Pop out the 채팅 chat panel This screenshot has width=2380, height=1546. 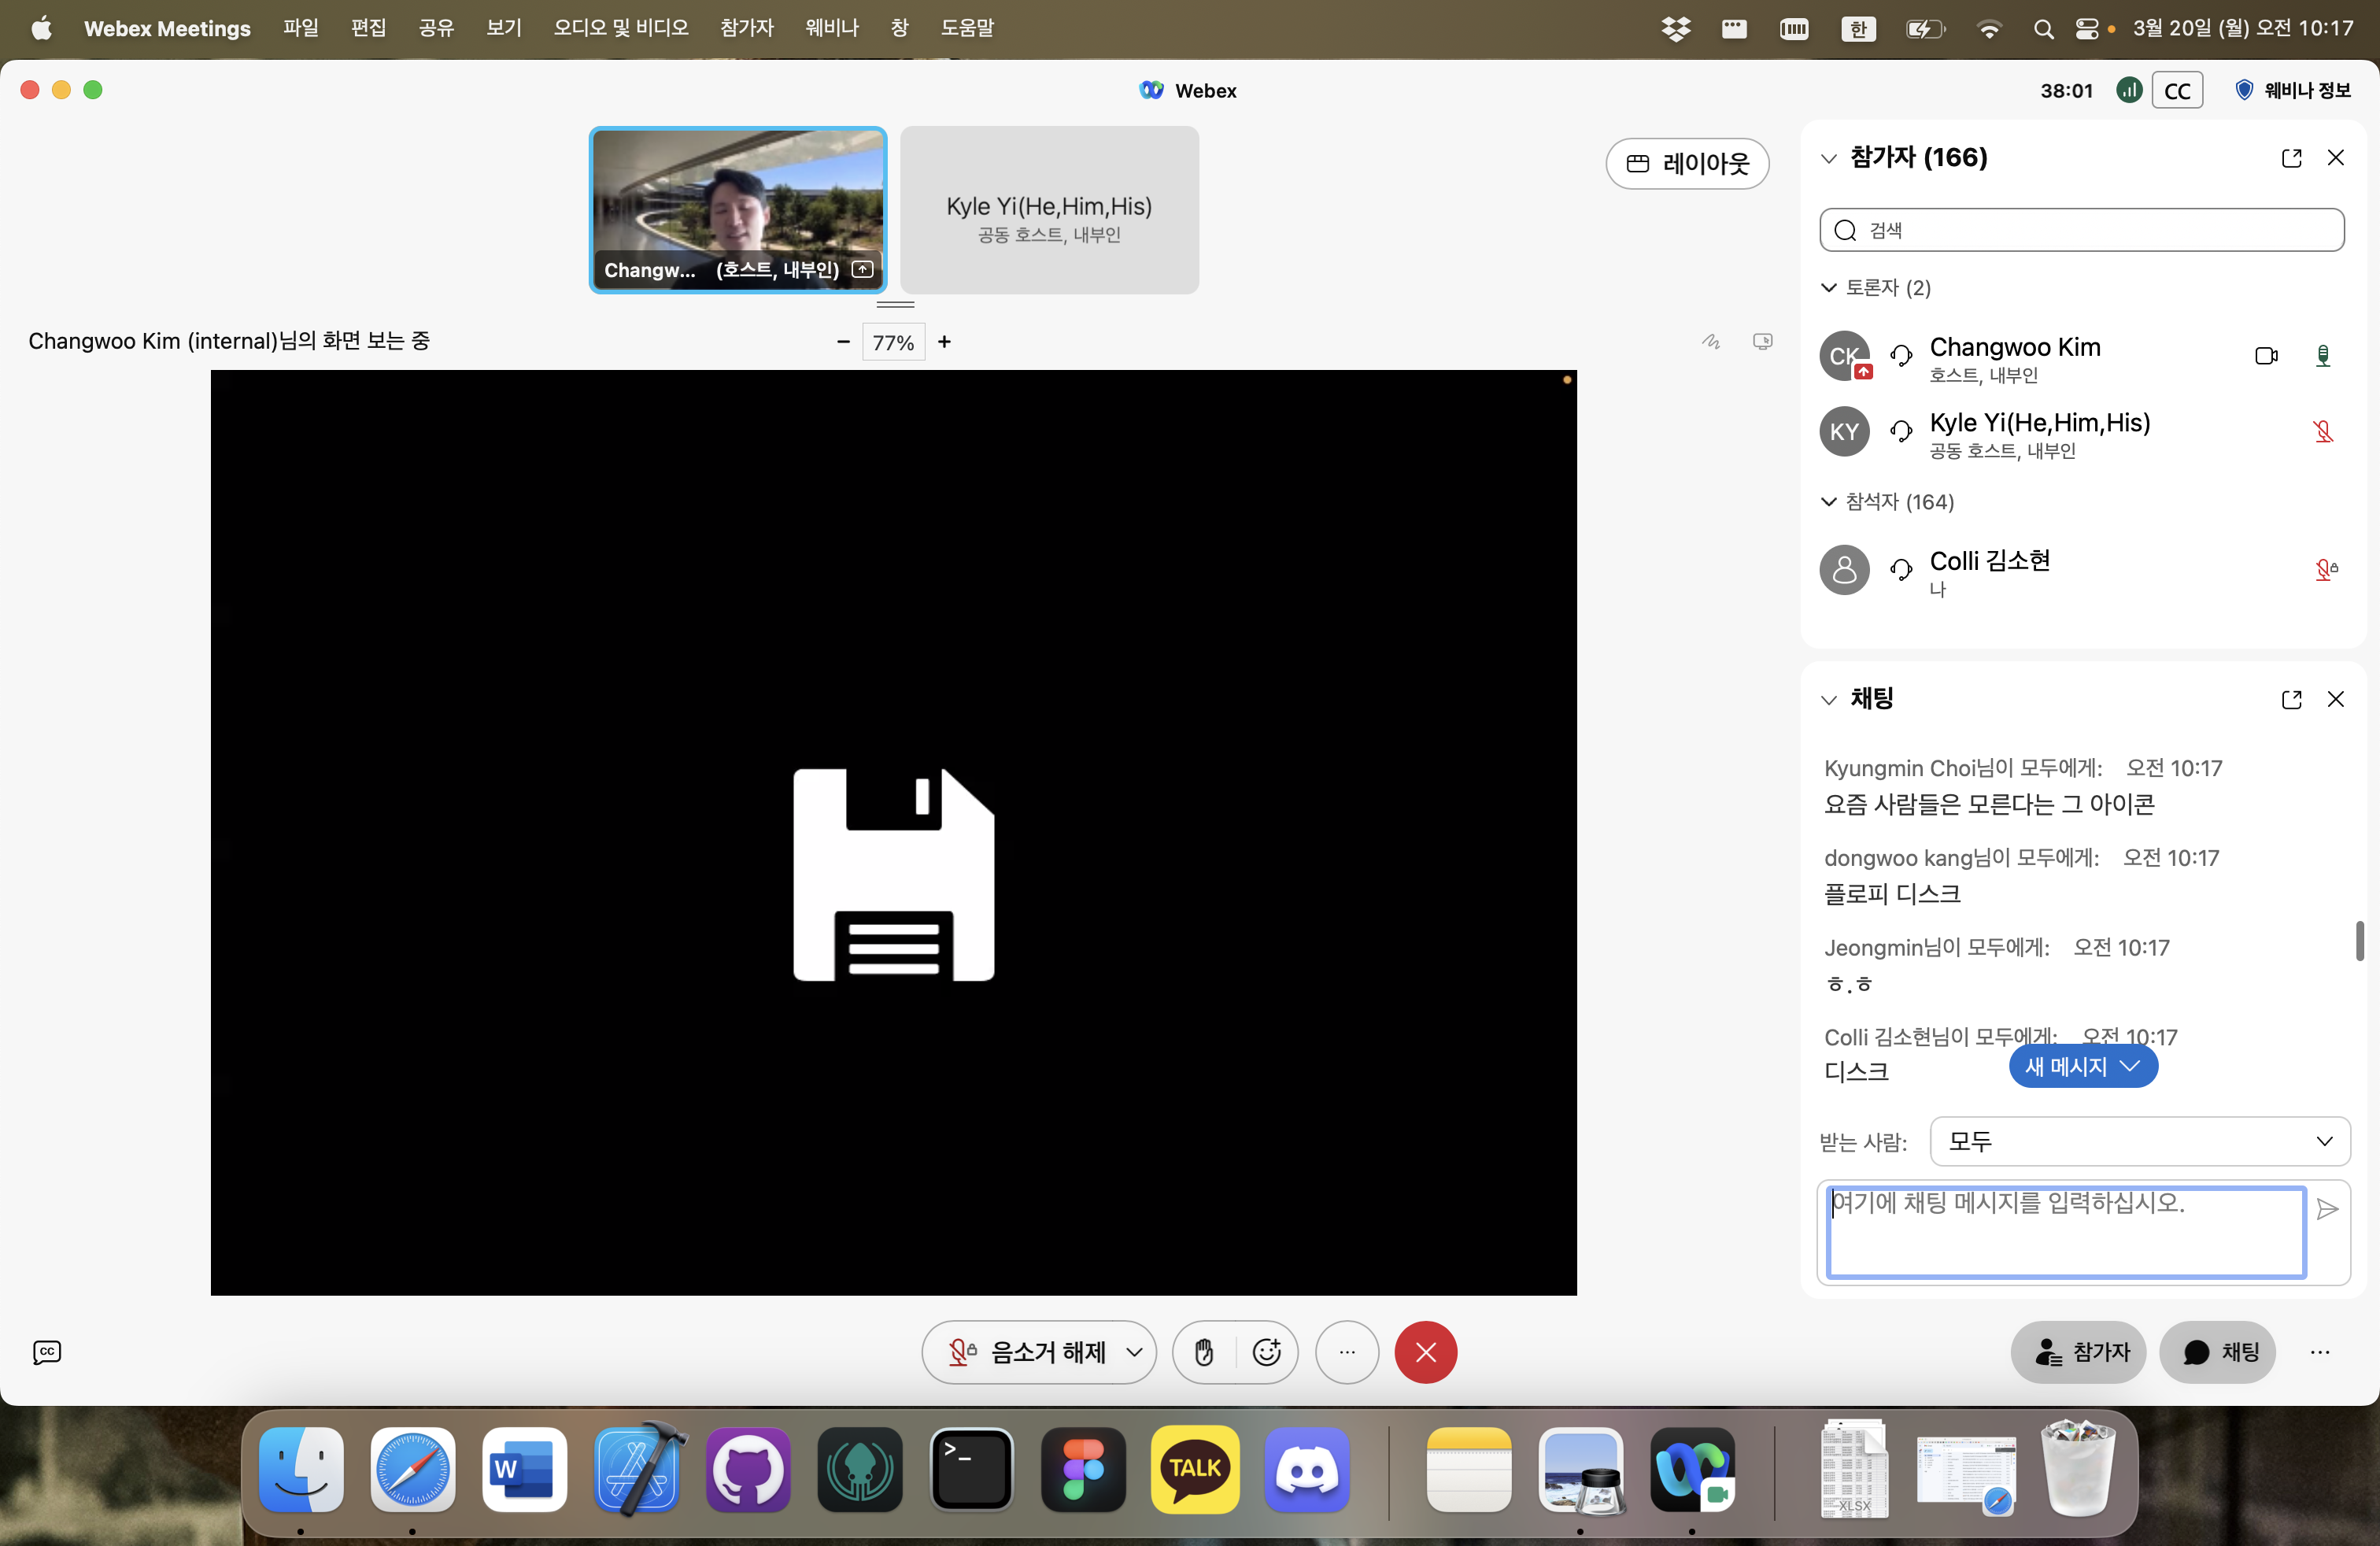click(x=2291, y=700)
